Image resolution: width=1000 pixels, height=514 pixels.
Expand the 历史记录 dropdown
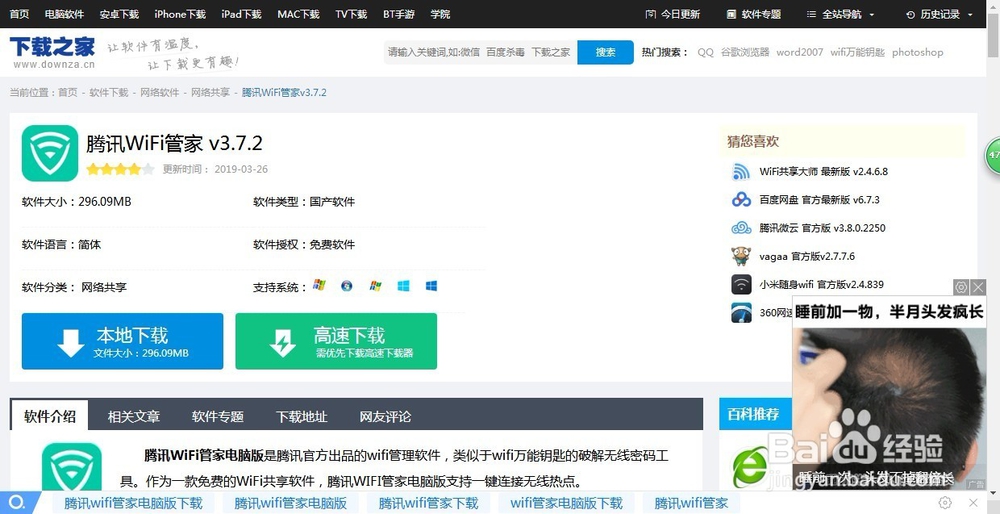(939, 14)
